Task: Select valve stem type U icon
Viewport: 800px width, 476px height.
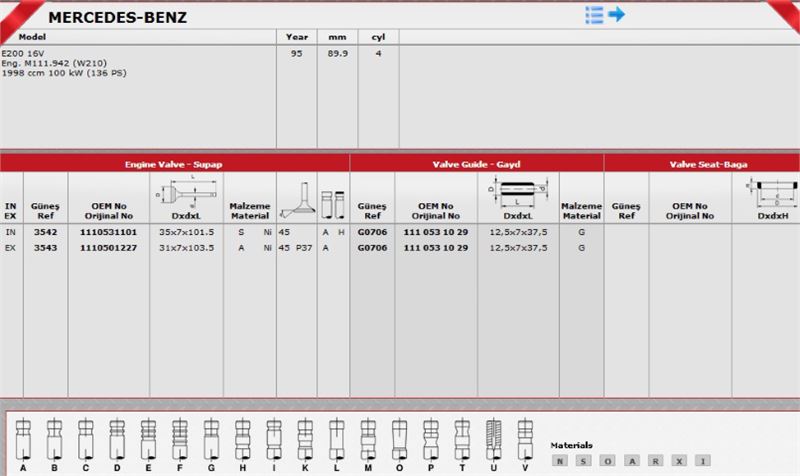Action: pyautogui.click(x=493, y=439)
